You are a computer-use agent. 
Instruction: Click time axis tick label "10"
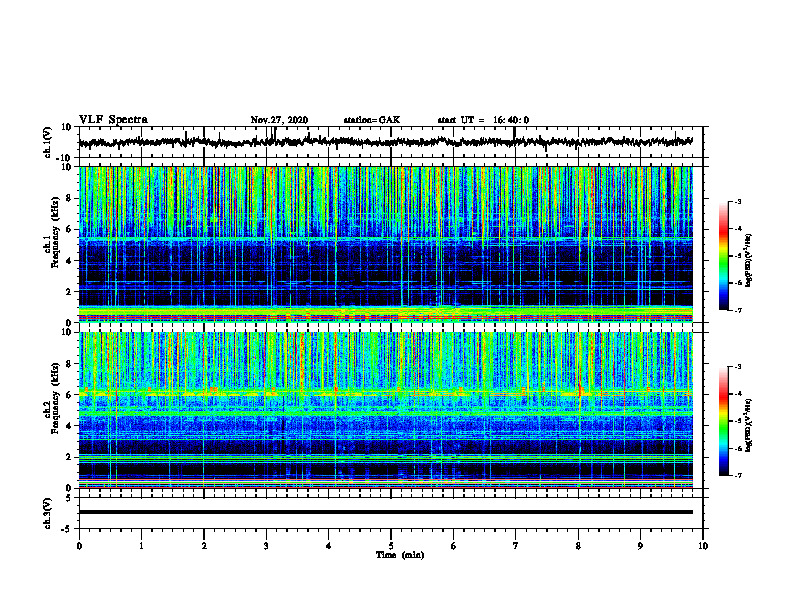[703, 546]
